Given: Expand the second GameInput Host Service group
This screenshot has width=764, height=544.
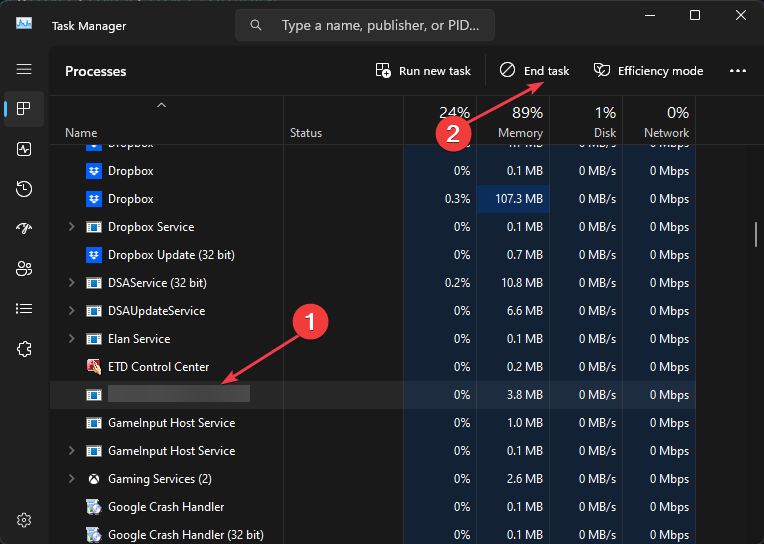Looking at the screenshot, I should tap(71, 451).
